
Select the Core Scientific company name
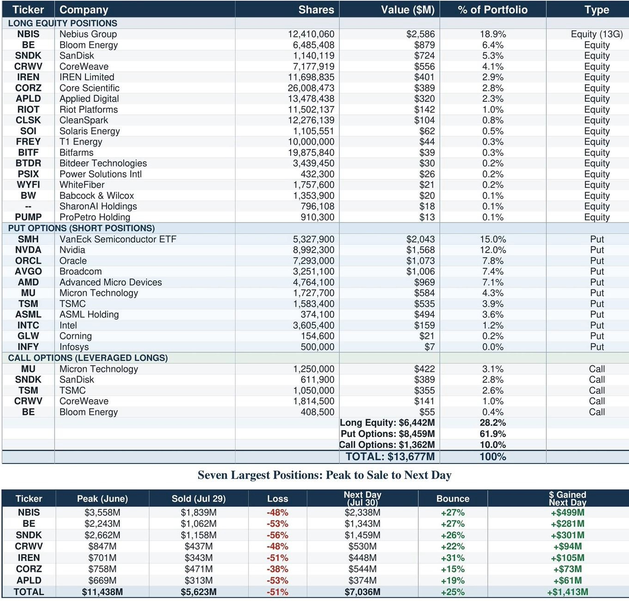pos(89,88)
